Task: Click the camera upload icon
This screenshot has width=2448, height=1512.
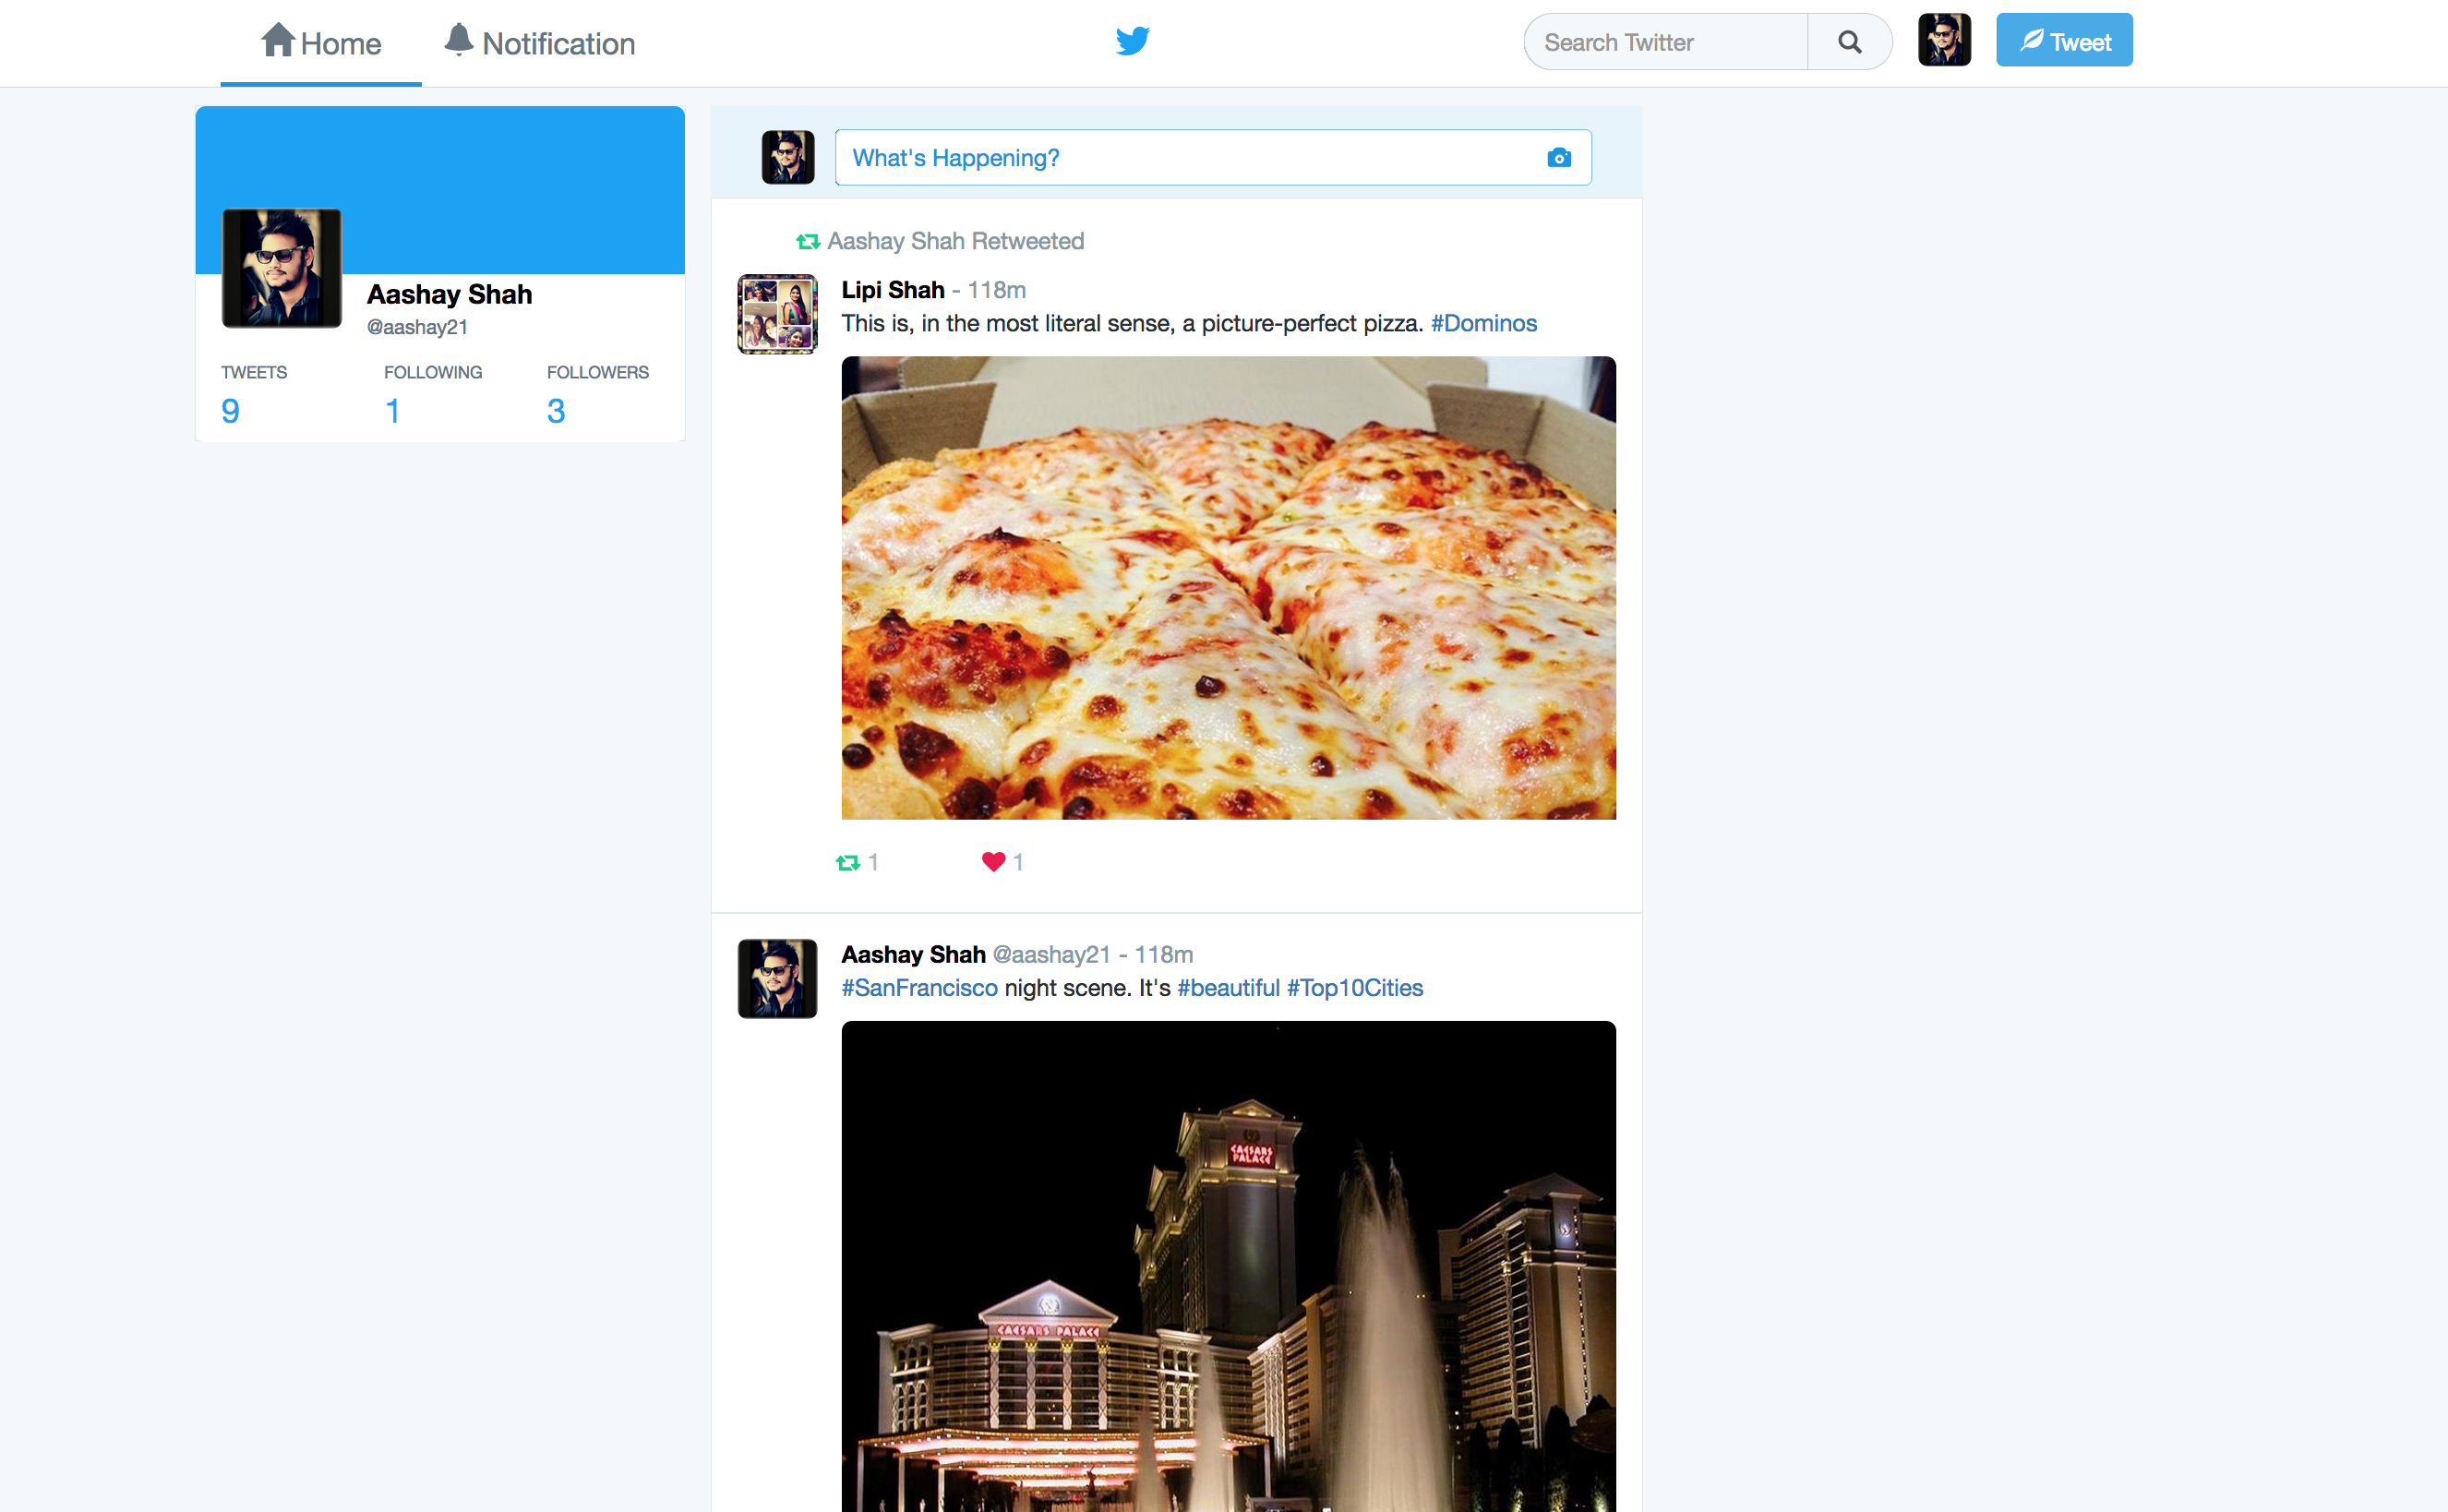Action: pos(1559,158)
